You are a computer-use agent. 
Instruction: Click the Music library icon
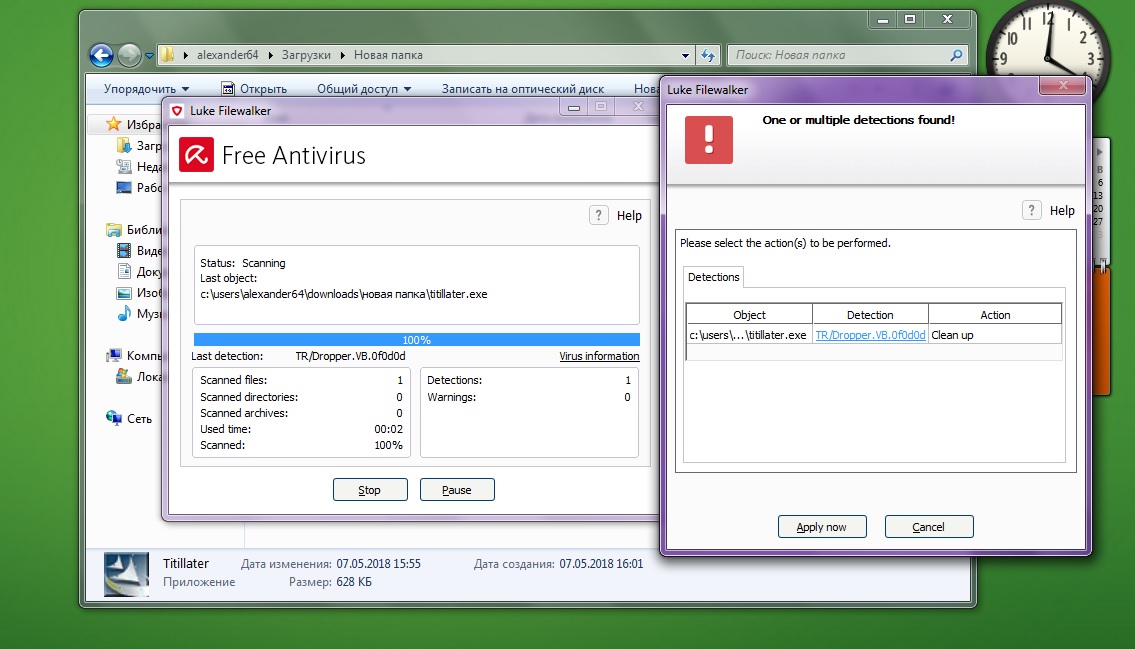(x=124, y=314)
